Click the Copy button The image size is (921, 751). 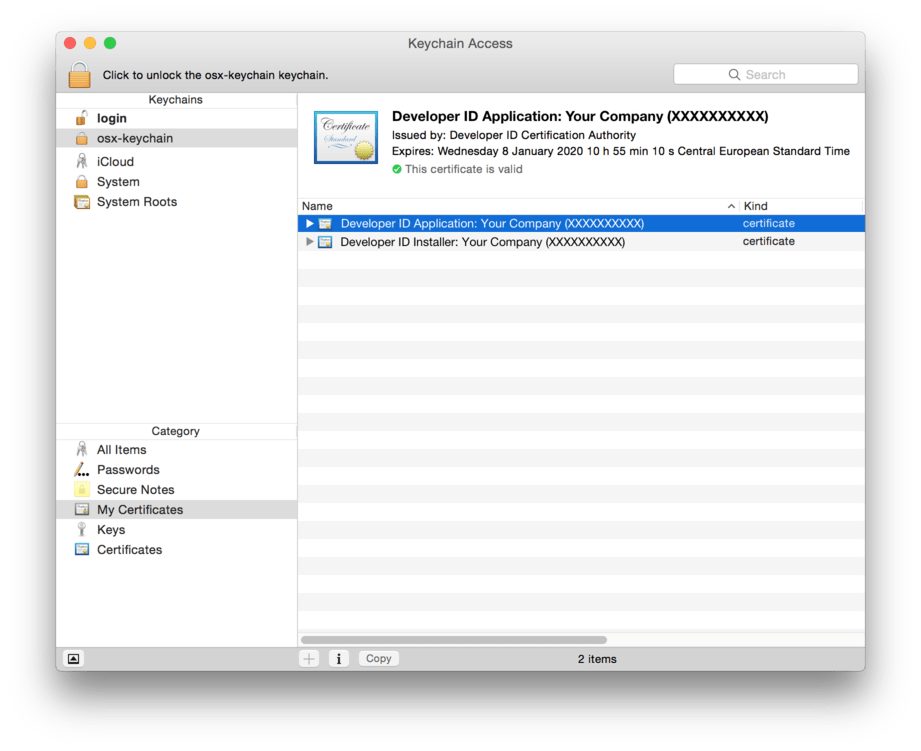(x=378, y=658)
